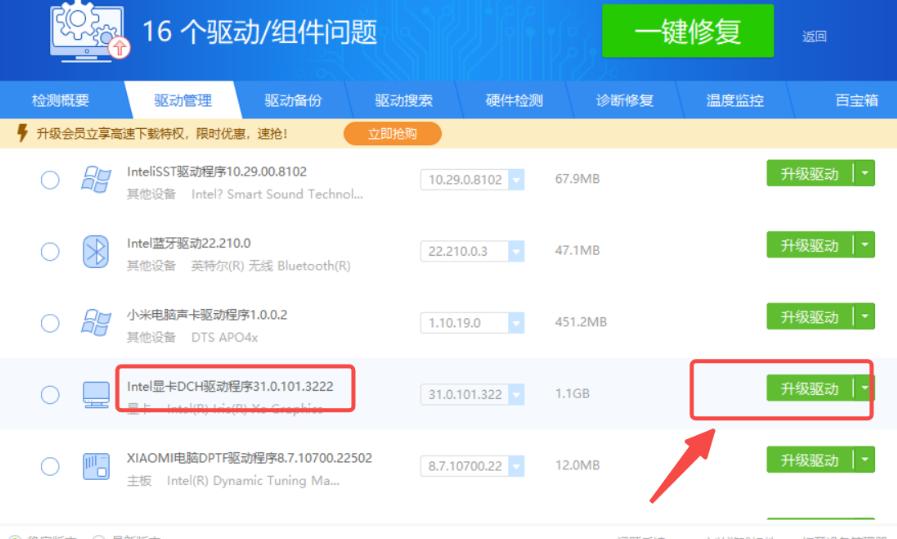This screenshot has height=539, width=897.
Task: Expand arrow next to InteliSST 升级驱动
Action: [864, 173]
